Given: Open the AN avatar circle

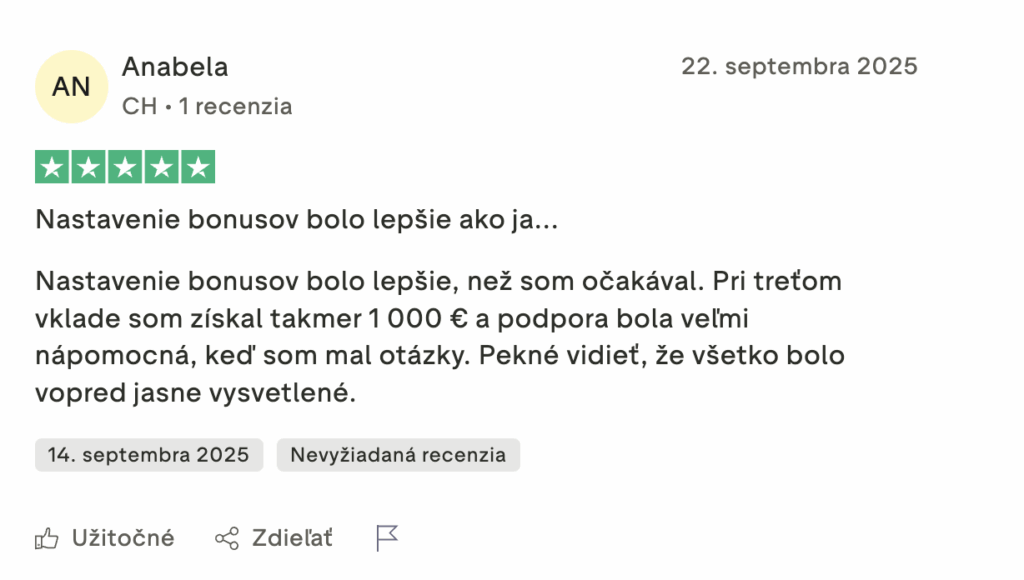Looking at the screenshot, I should point(71,87).
